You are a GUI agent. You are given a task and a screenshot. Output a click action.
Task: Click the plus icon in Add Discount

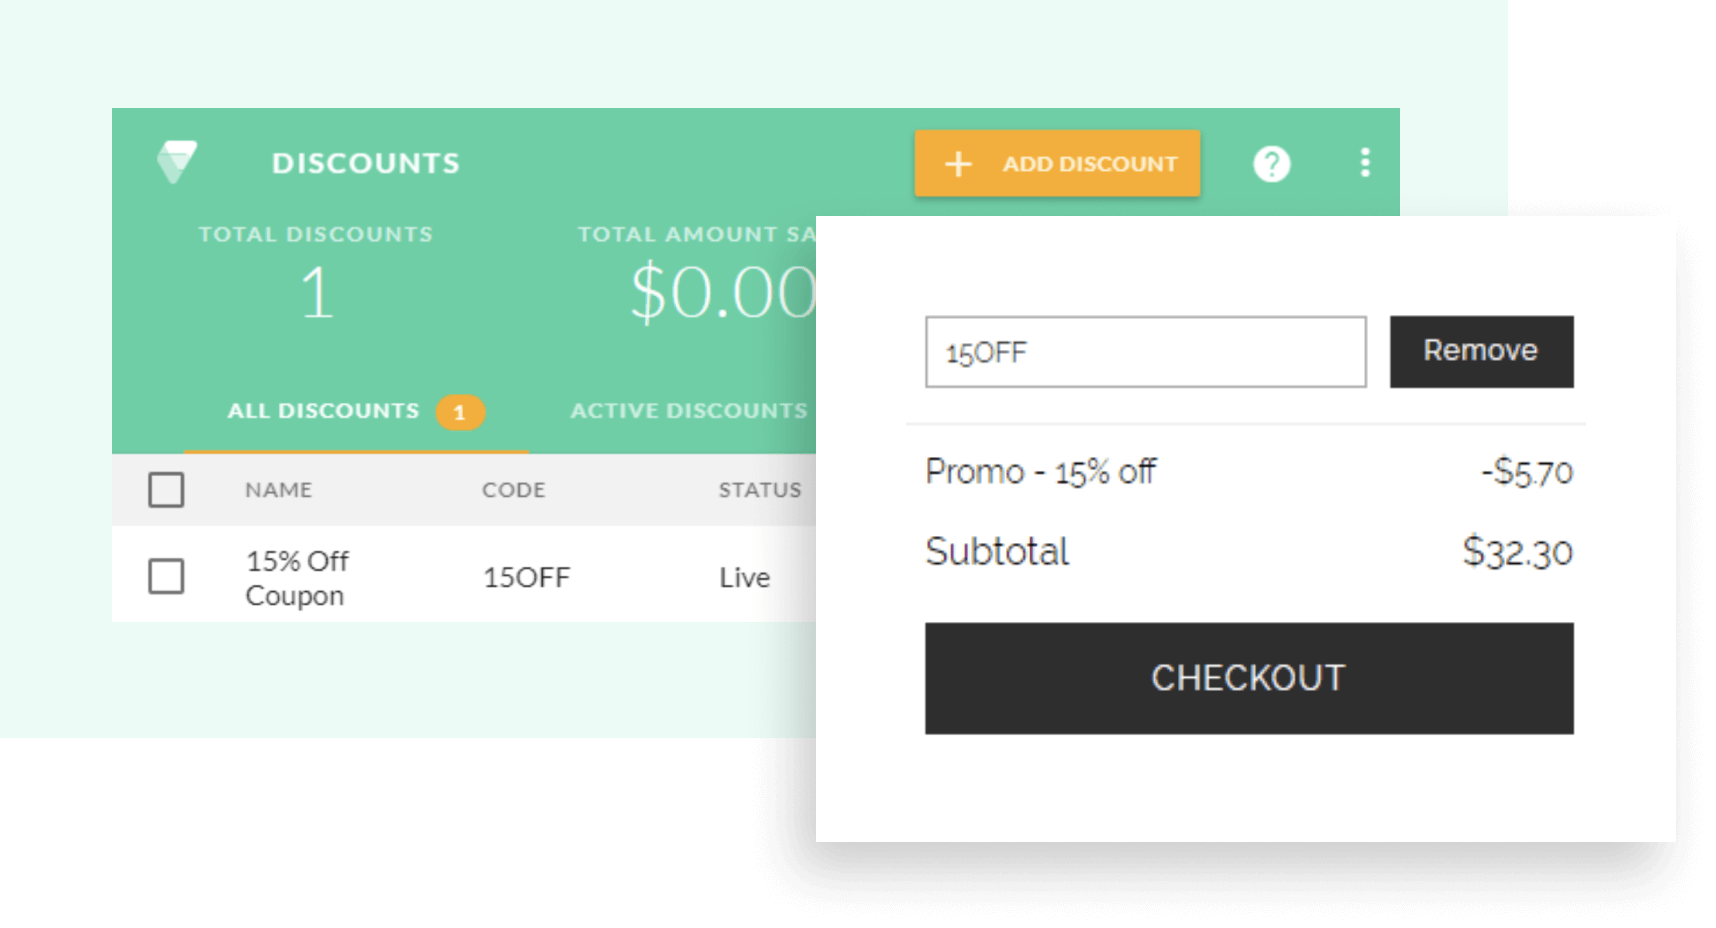click(x=958, y=164)
